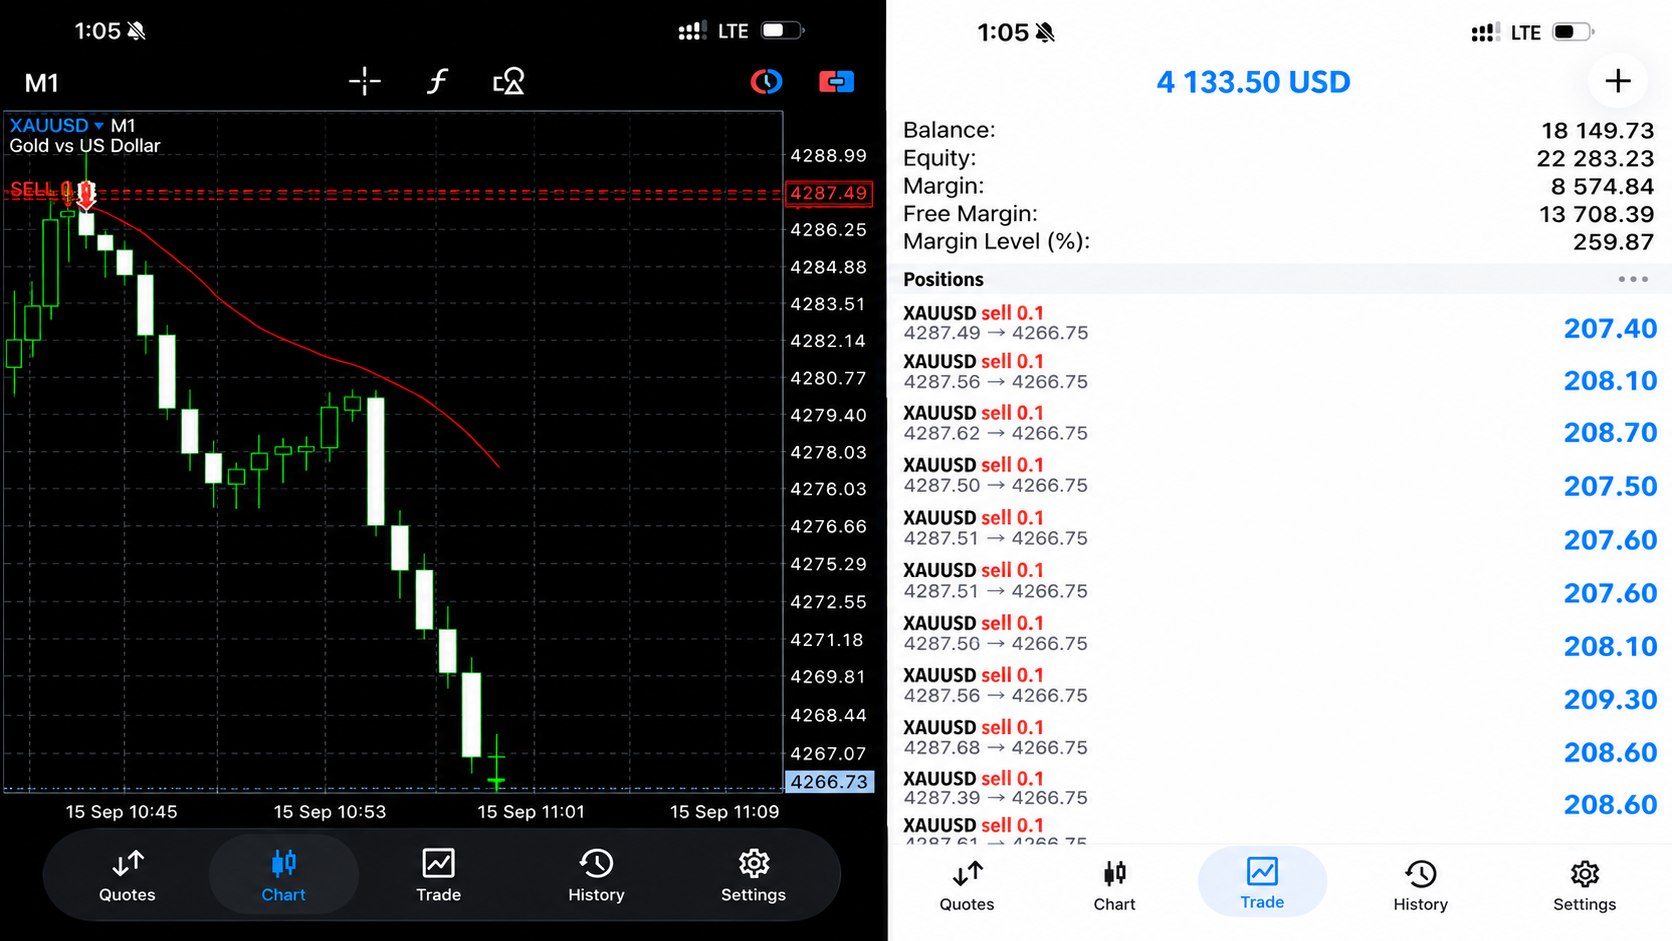1672x941 pixels.
Task: Select the position opened at 4287.39
Action: pos(1280,788)
